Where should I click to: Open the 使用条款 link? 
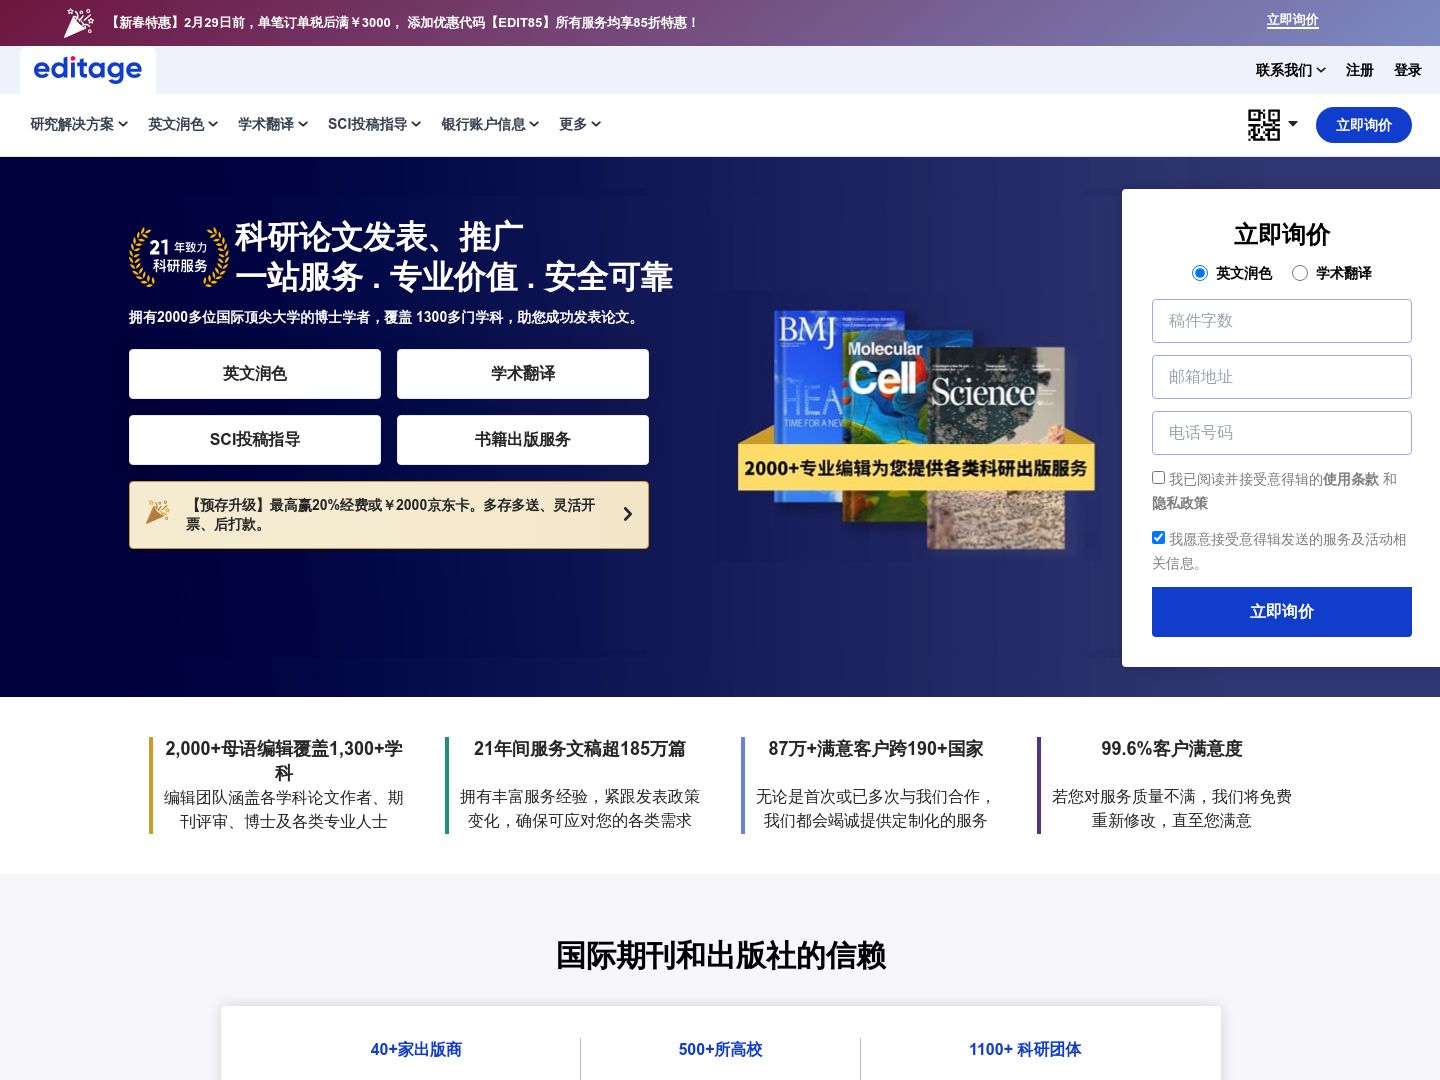[x=1351, y=479]
